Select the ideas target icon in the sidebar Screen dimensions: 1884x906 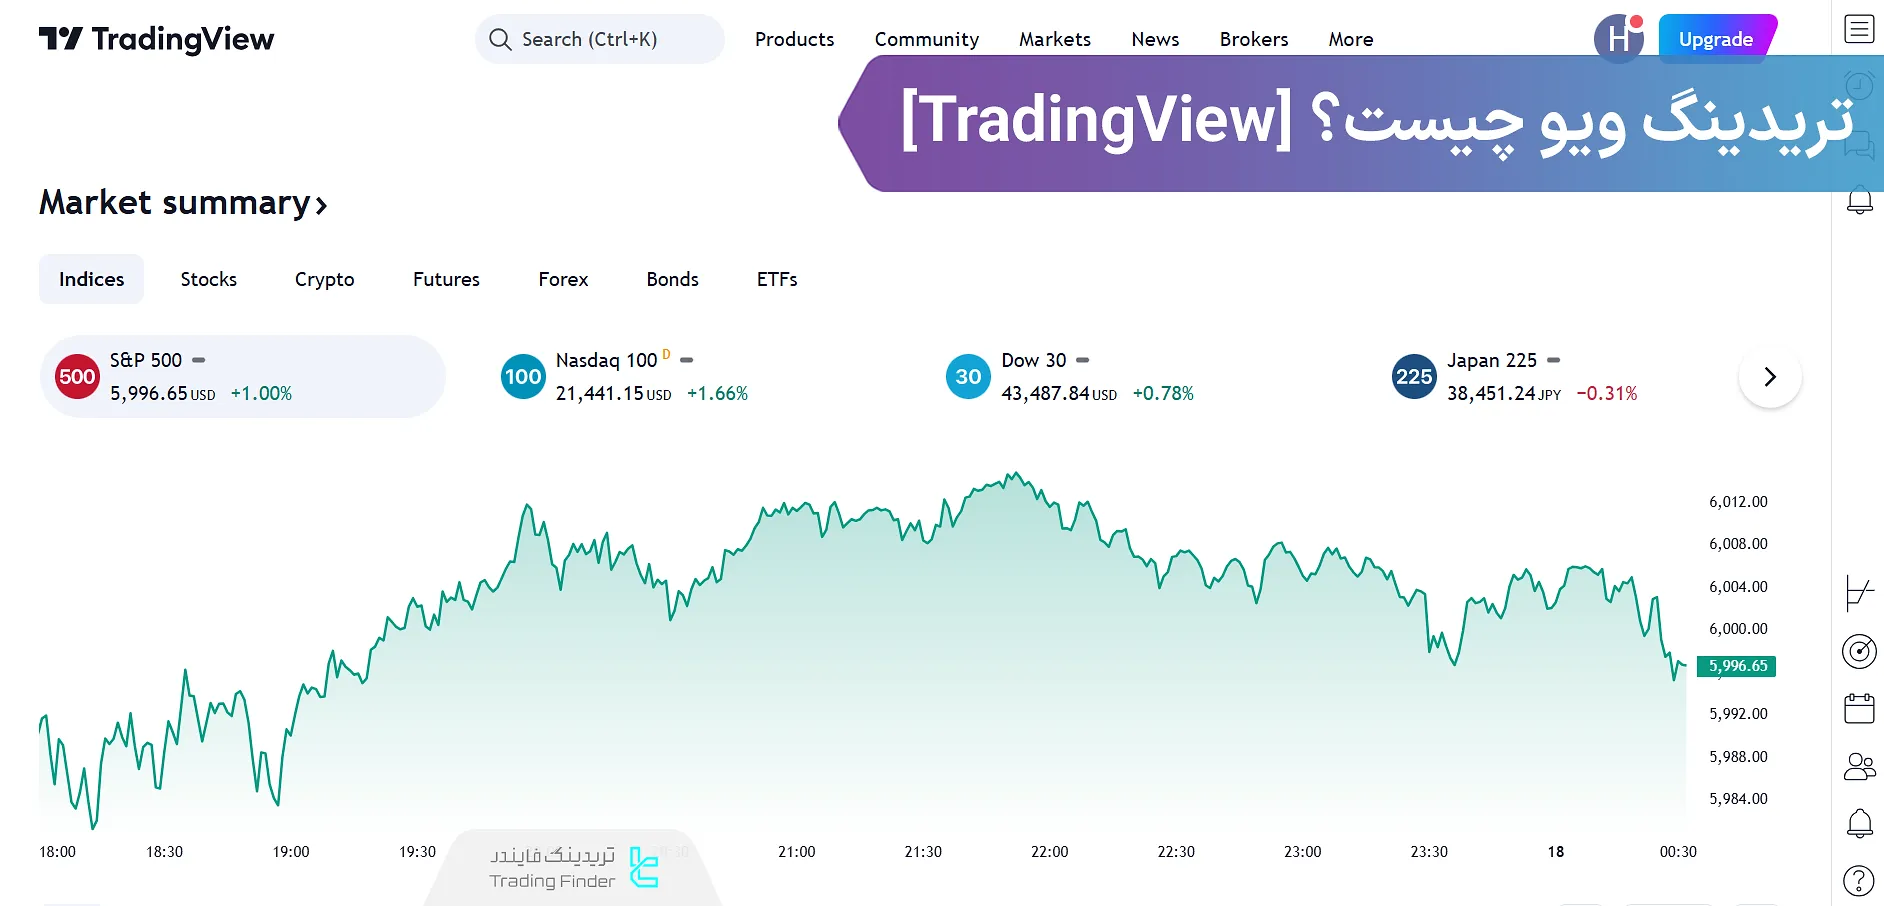point(1860,651)
